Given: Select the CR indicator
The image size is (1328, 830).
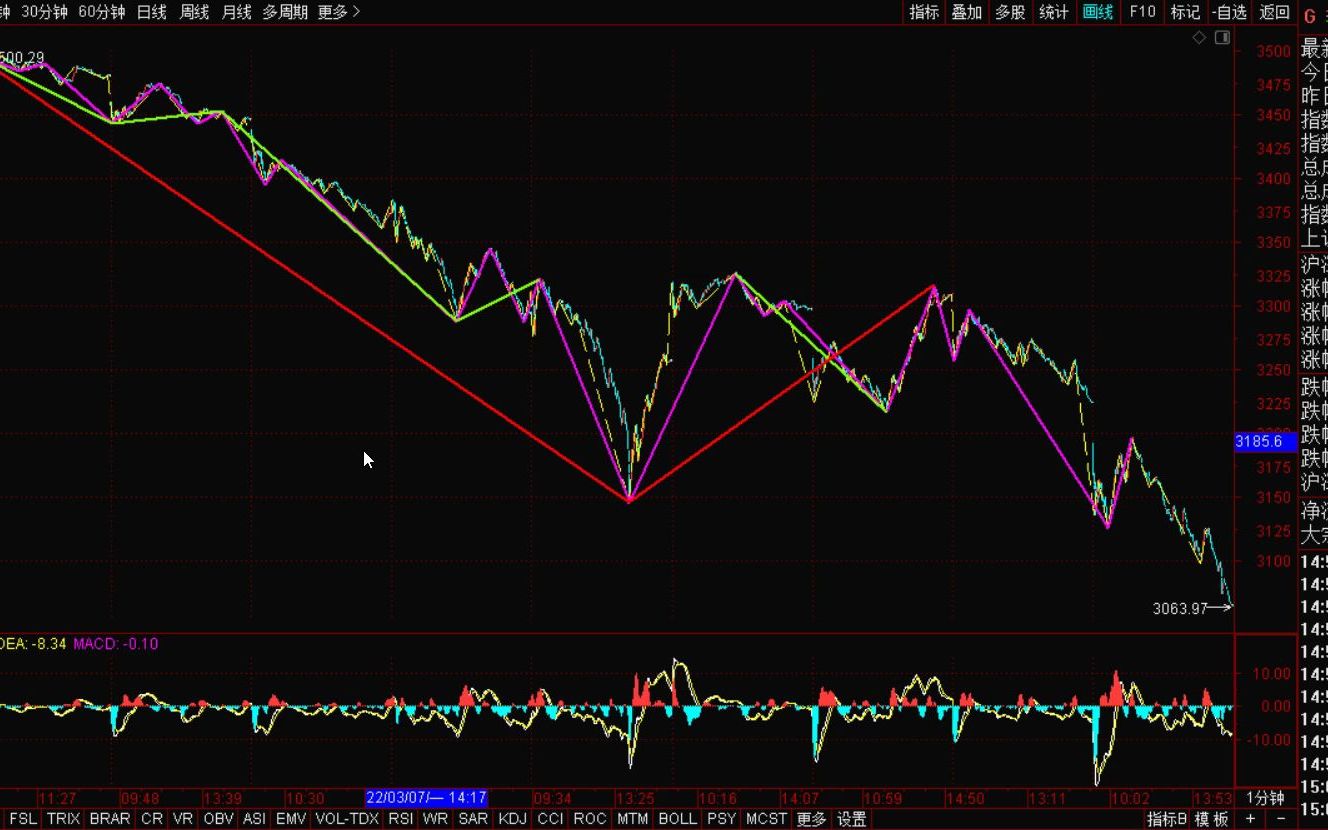Looking at the screenshot, I should tap(152, 819).
